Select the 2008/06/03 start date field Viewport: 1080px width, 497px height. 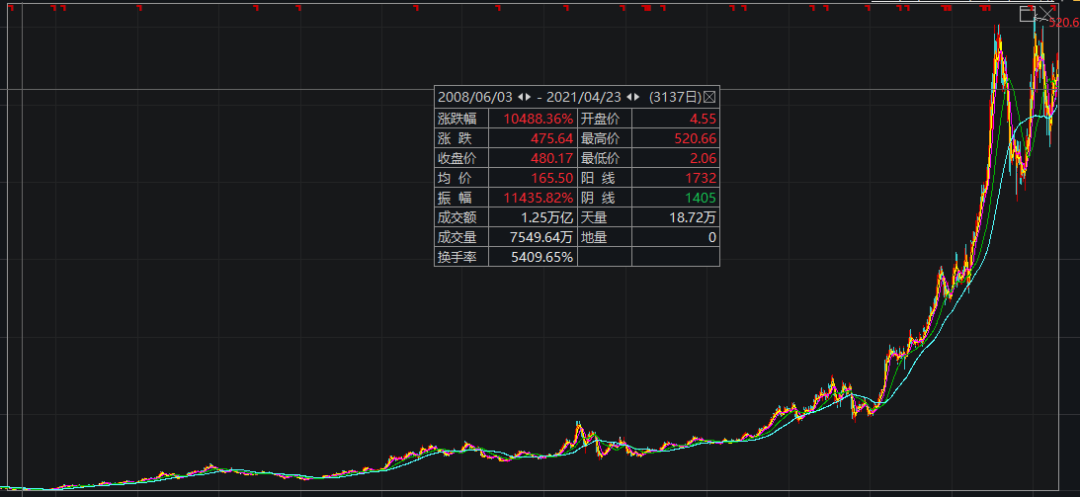coord(475,97)
